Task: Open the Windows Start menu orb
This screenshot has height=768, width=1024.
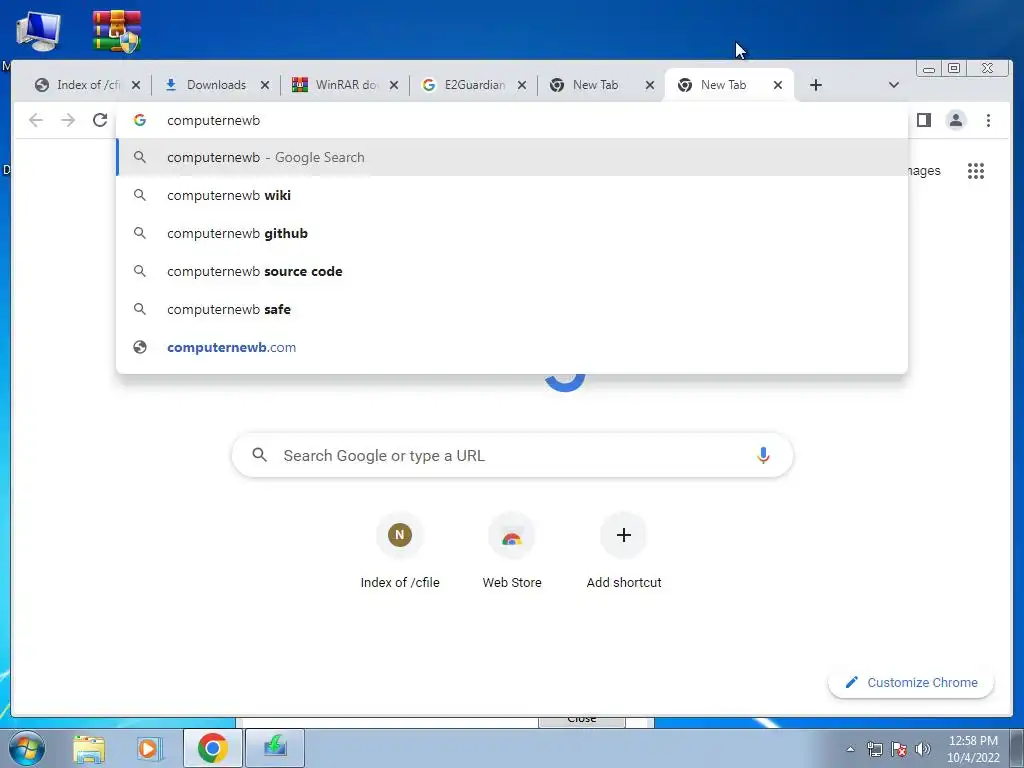Action: (x=26, y=748)
